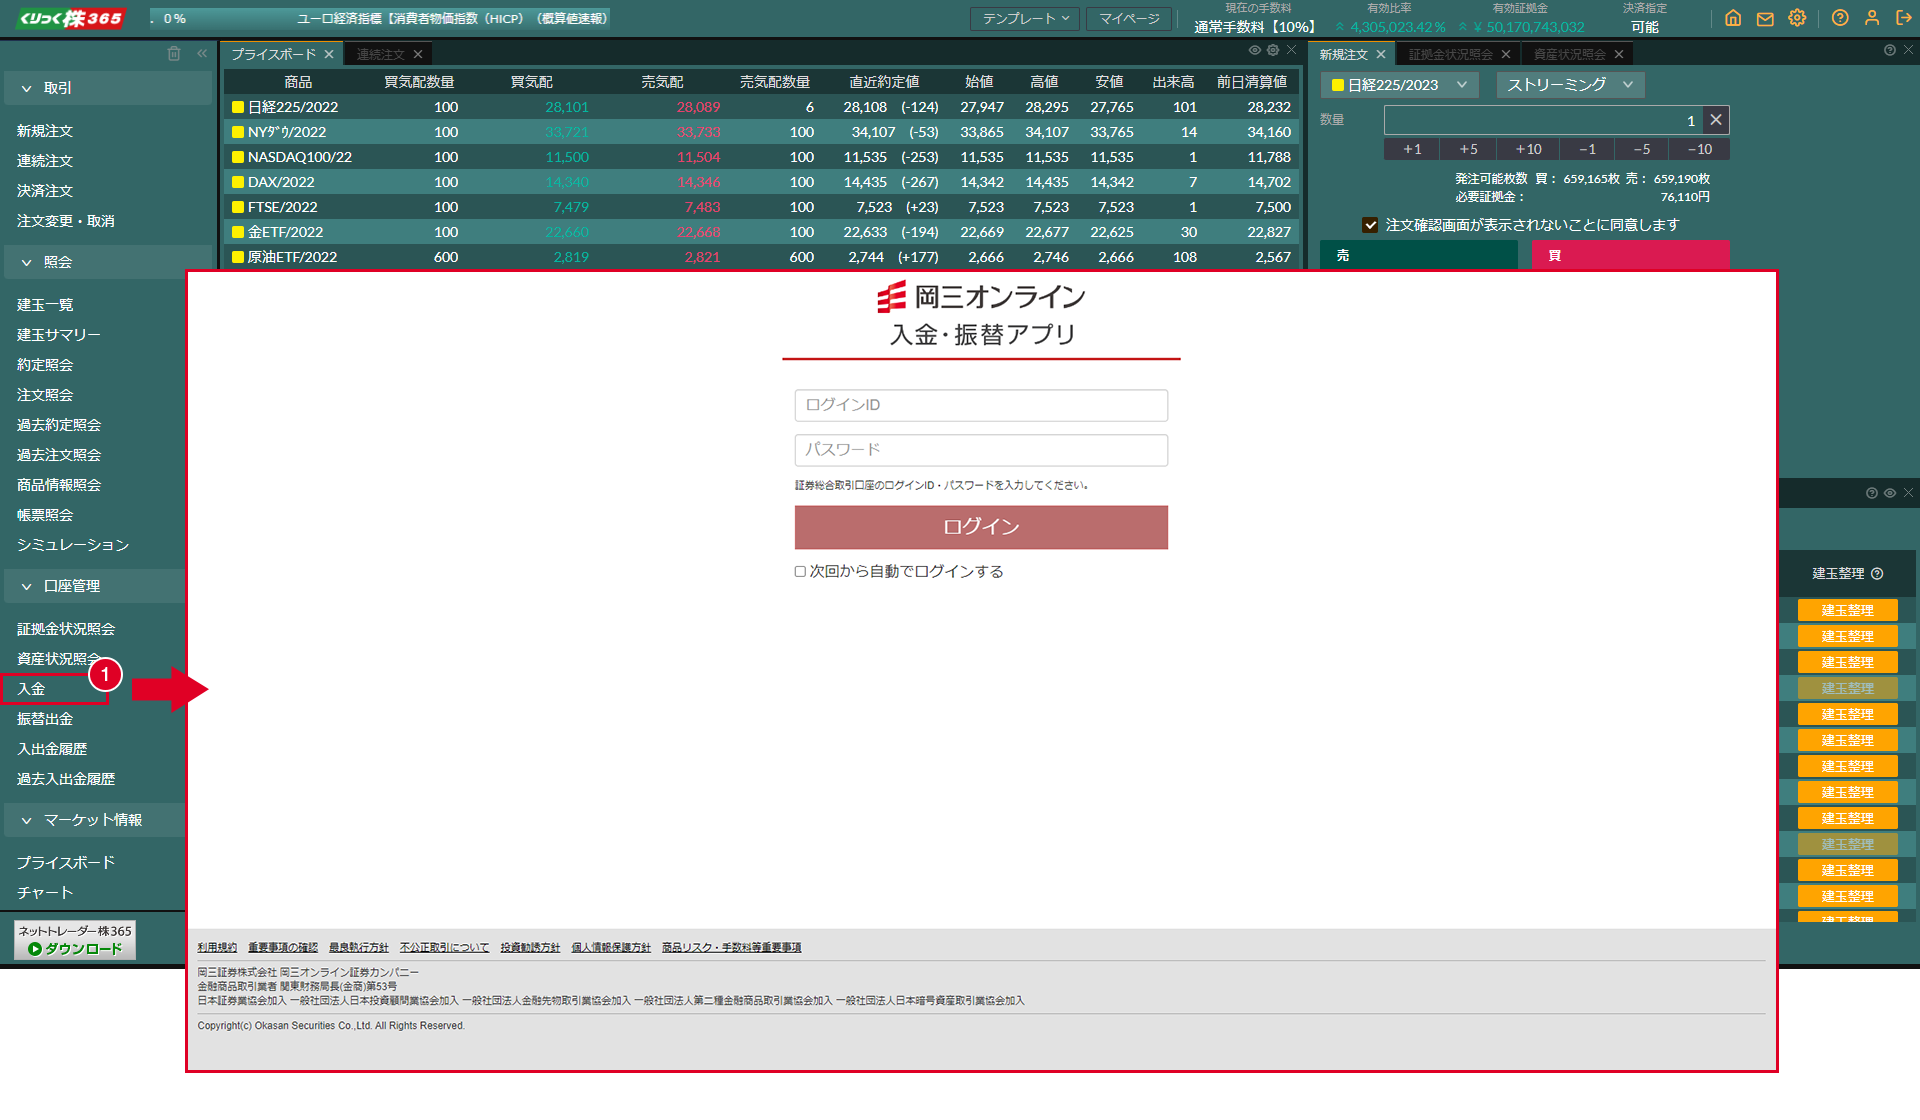Collapse the sidebar with double-chevron icon
This screenshot has height=1120, width=1920.
point(202,54)
